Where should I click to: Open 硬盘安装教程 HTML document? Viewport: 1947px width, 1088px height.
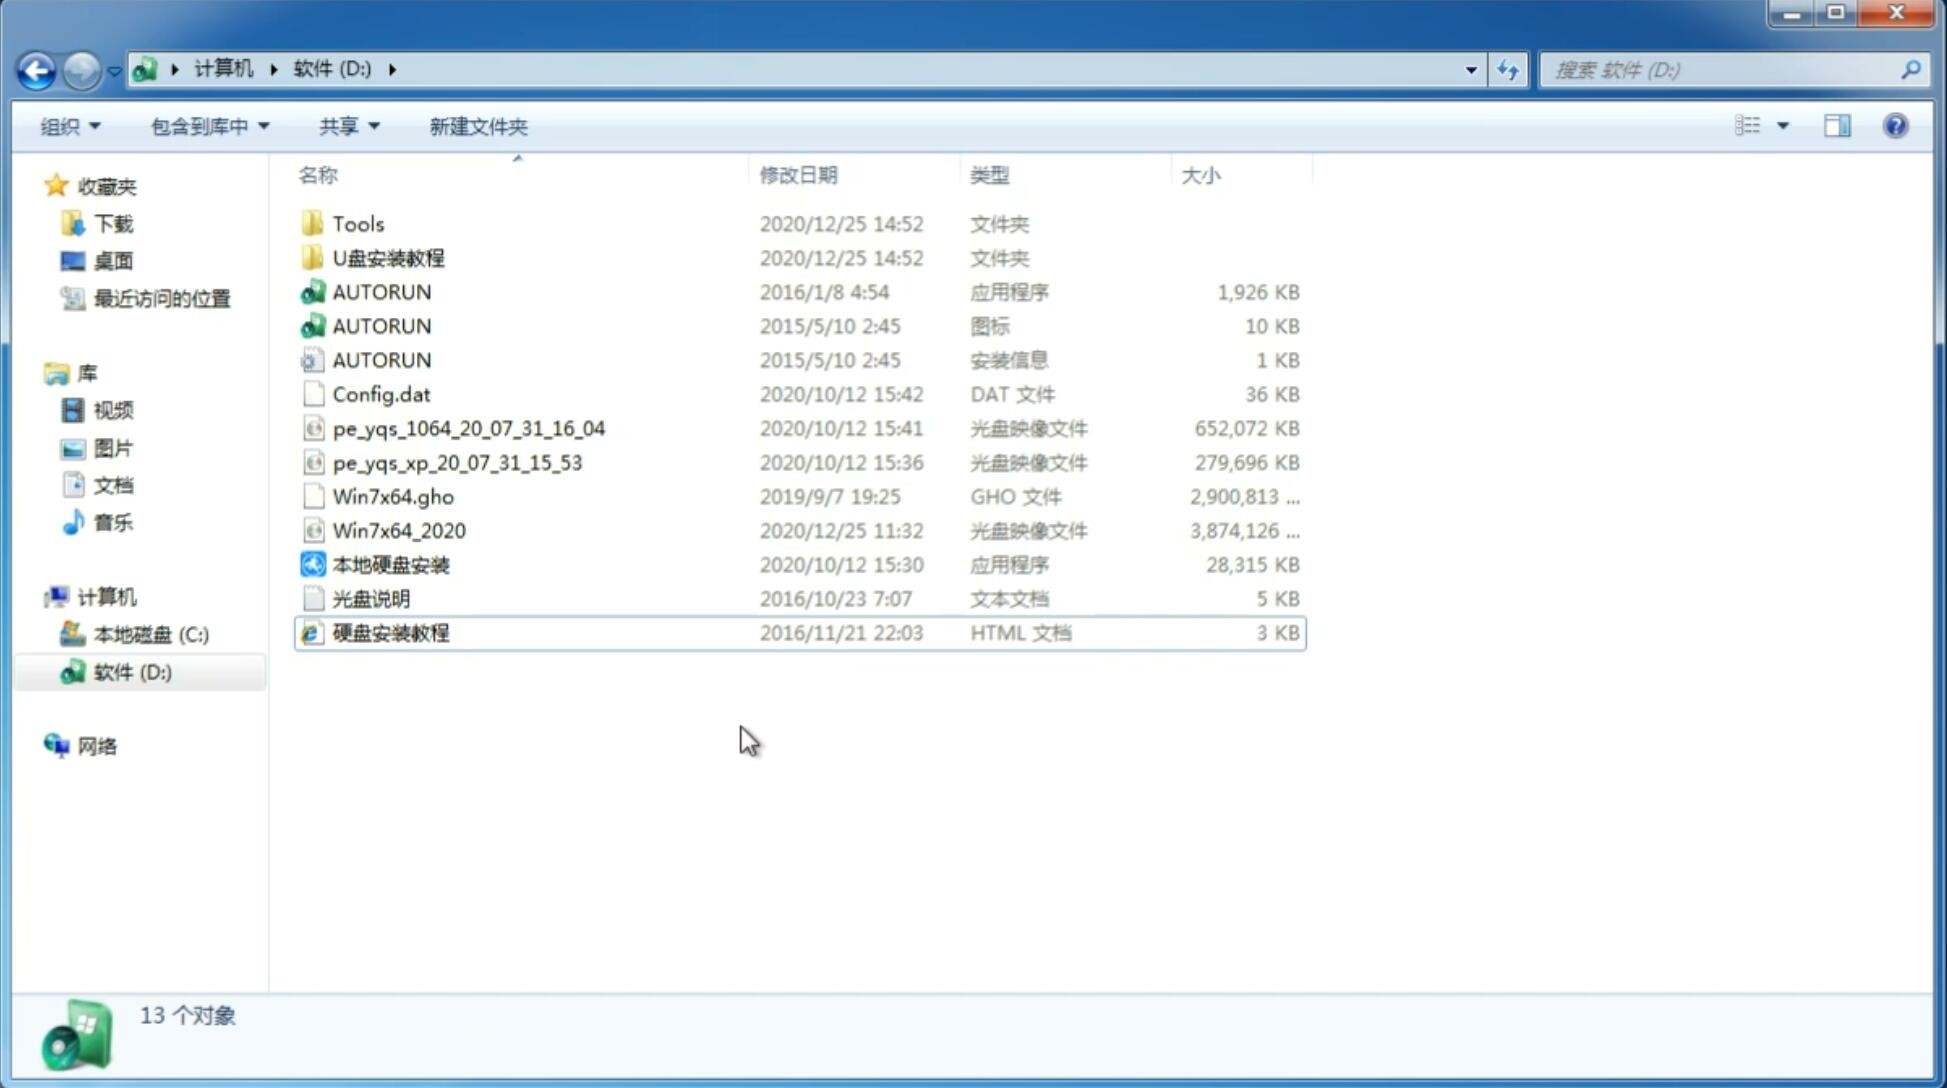(x=390, y=632)
